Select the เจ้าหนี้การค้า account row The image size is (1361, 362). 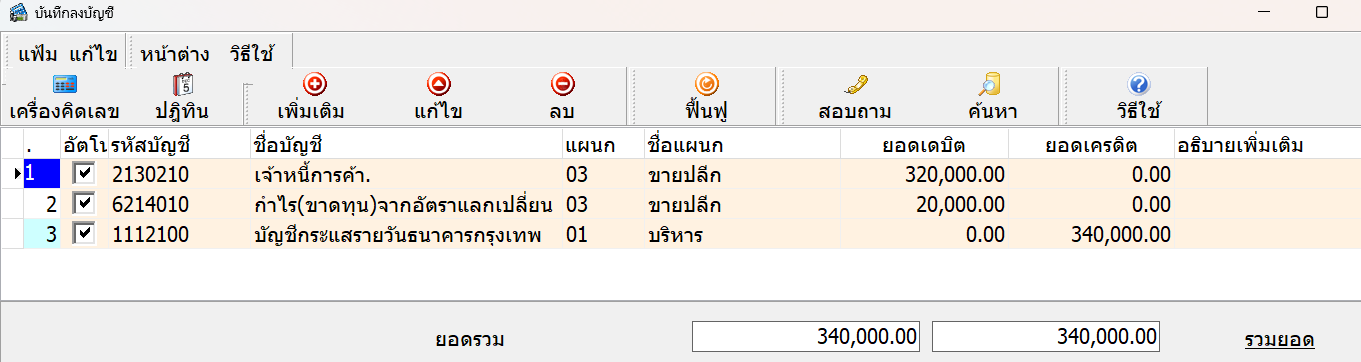point(680,174)
